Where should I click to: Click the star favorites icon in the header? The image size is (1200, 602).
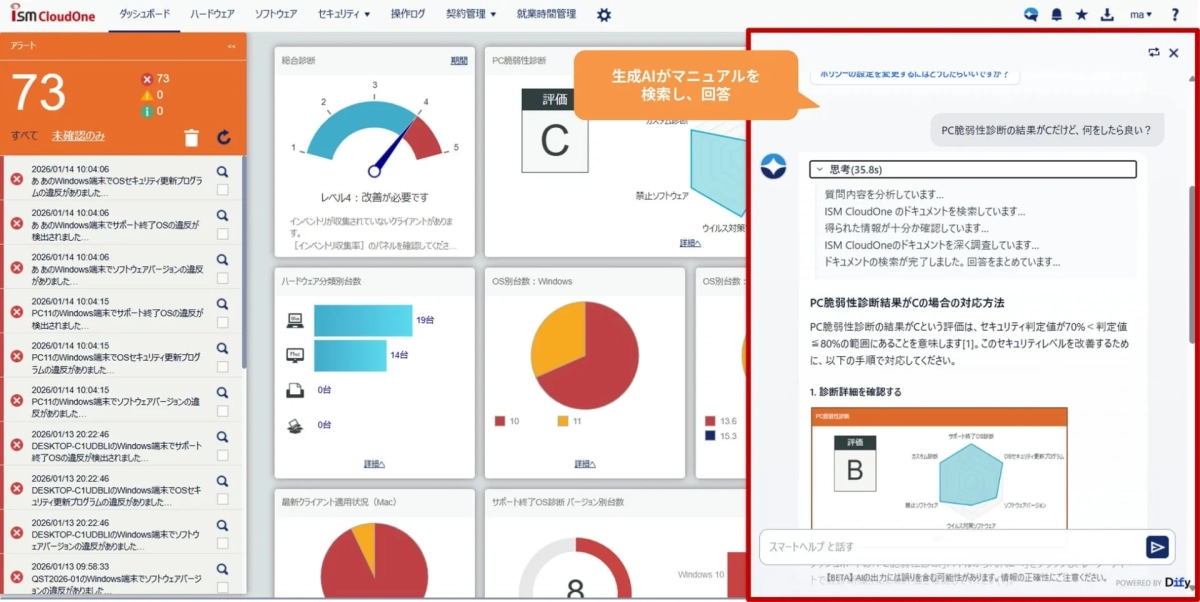[x=1082, y=14]
